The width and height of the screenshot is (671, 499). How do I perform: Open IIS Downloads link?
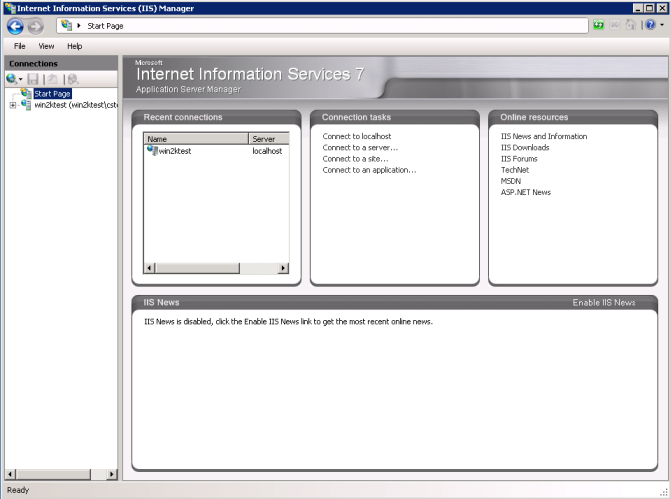(x=525, y=148)
